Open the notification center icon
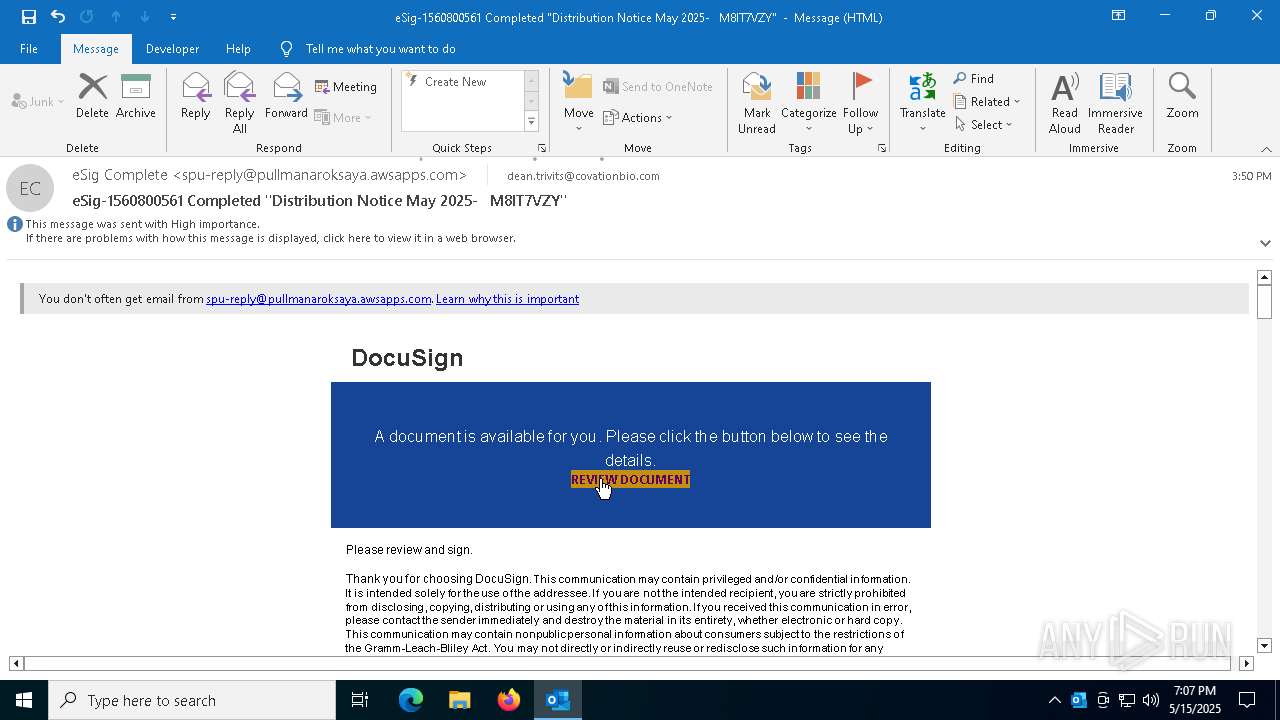 tap(1247, 700)
